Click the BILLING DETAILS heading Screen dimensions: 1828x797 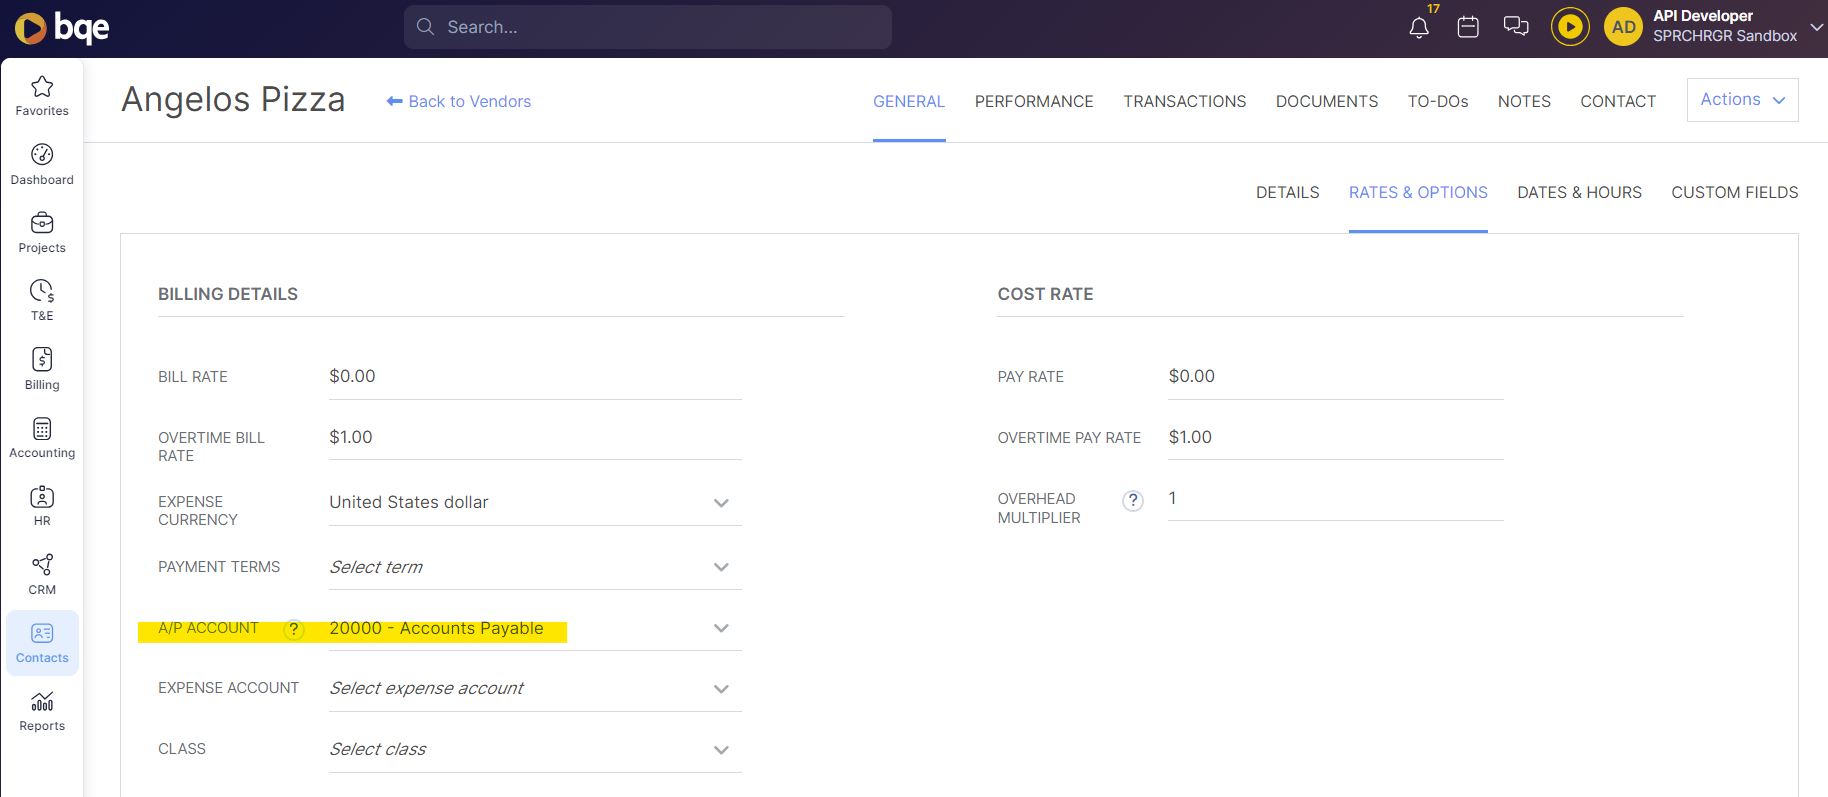(x=228, y=294)
